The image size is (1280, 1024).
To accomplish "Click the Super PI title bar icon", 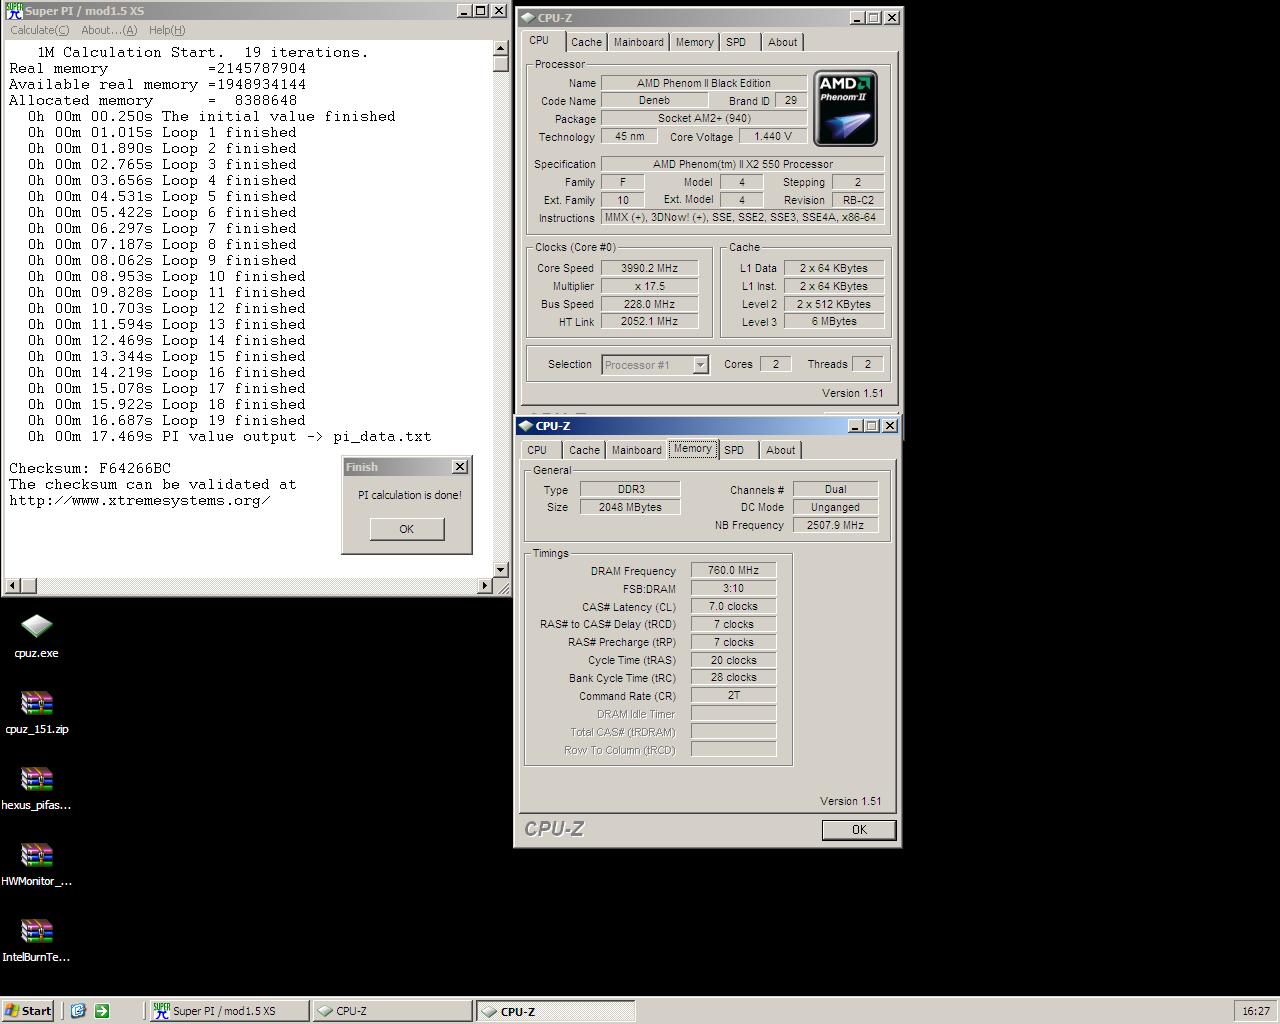I will [x=14, y=11].
